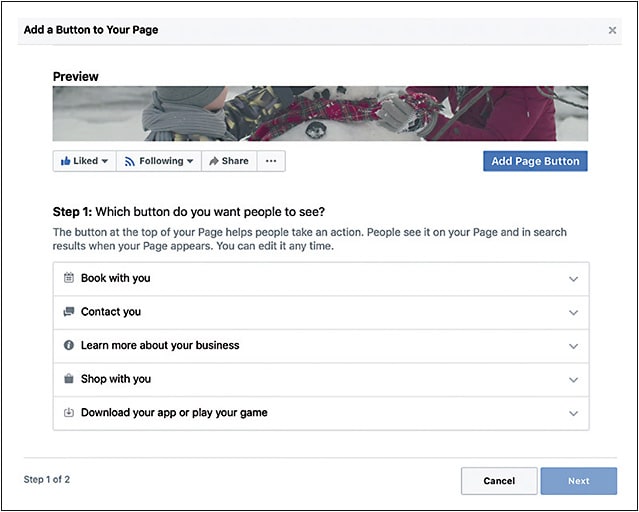Screen dimensions: 639x512
Task: Select the Download your app or play your game label
Action: pyautogui.click(x=174, y=413)
